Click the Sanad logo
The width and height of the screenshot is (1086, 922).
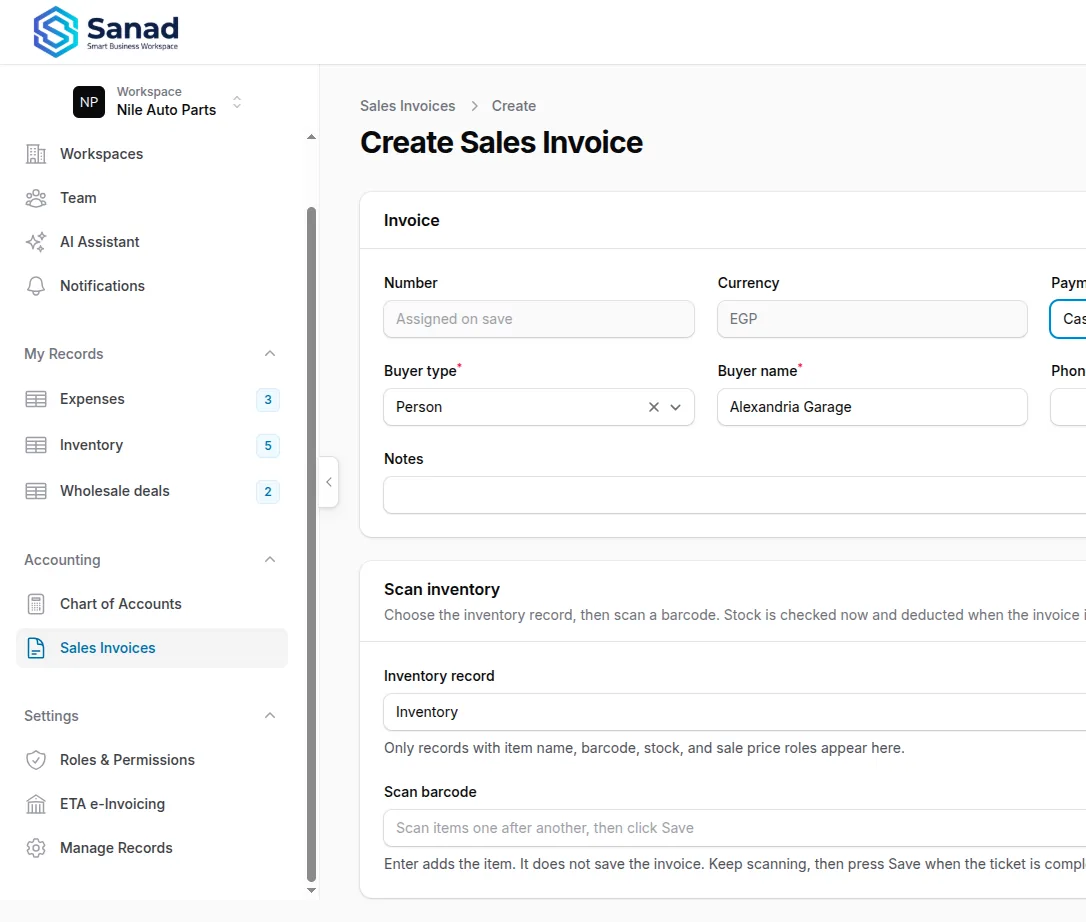click(106, 32)
